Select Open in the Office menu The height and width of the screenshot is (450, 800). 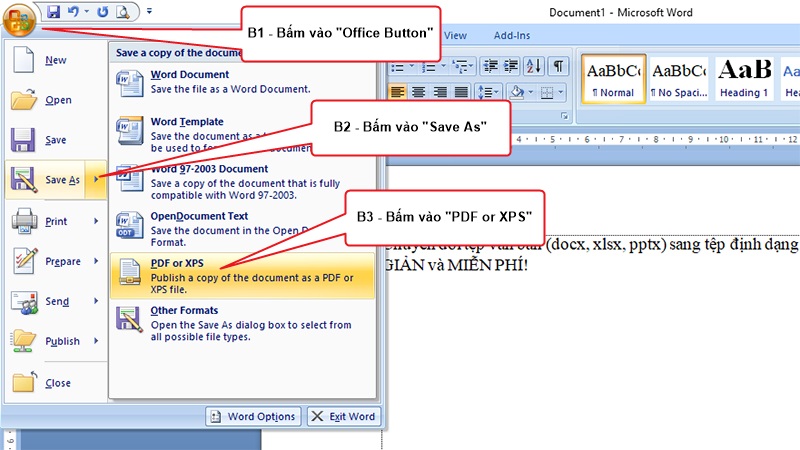(x=56, y=100)
